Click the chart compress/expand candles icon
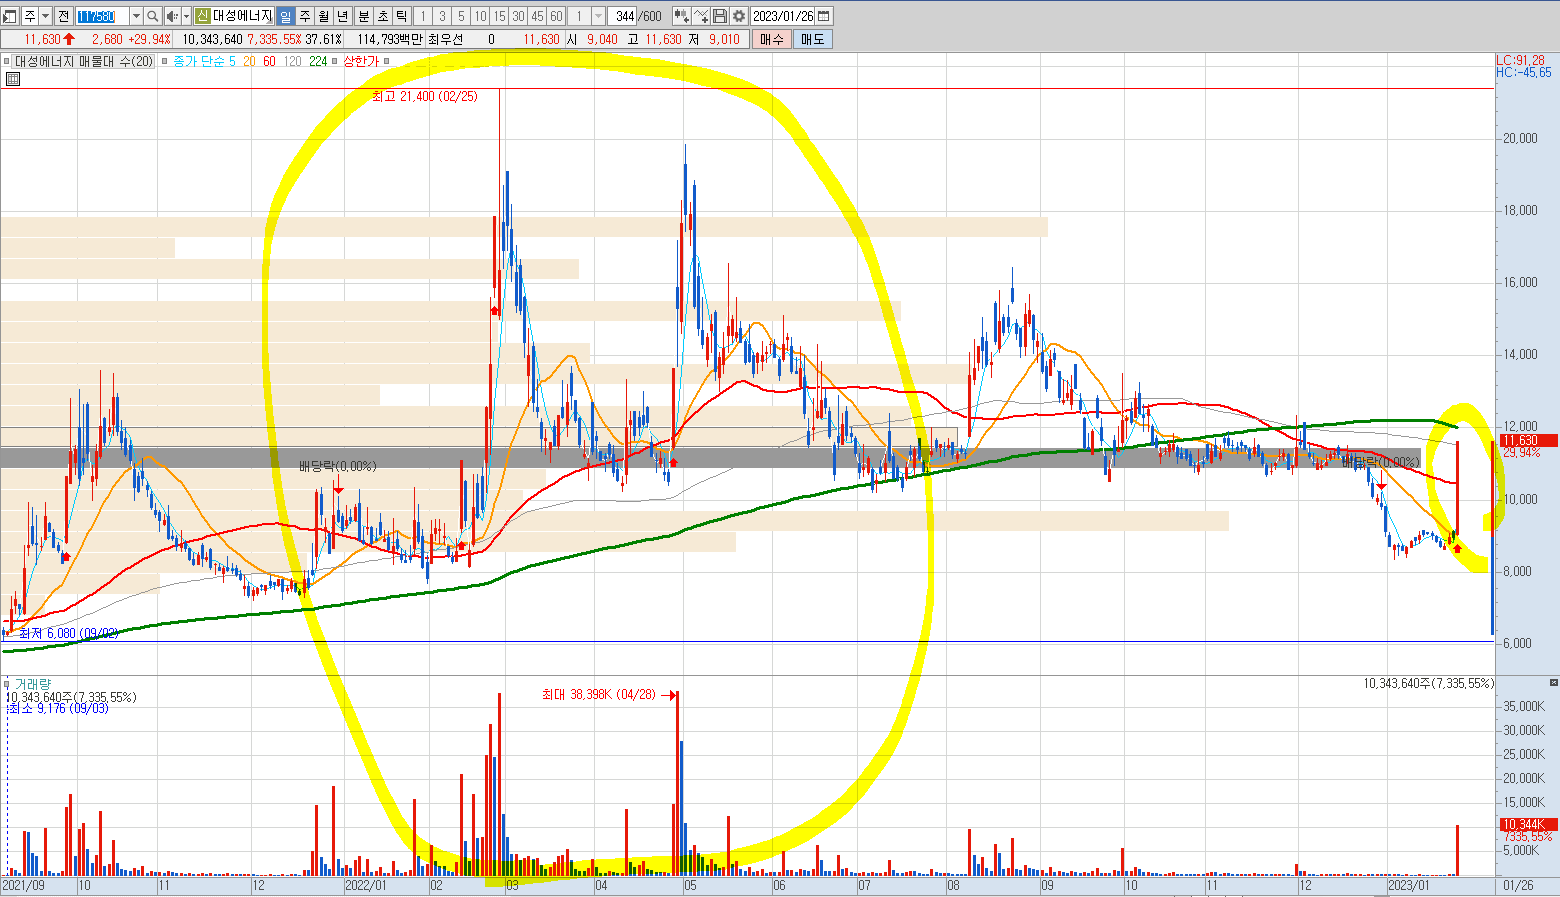1560x897 pixels. 681,16
